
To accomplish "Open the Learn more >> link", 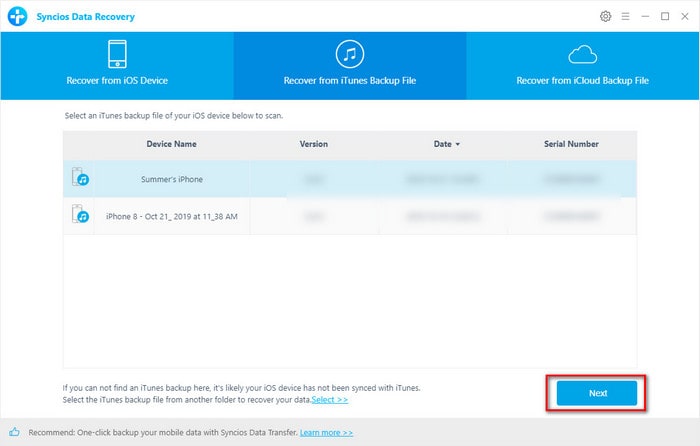I will tap(326, 433).
